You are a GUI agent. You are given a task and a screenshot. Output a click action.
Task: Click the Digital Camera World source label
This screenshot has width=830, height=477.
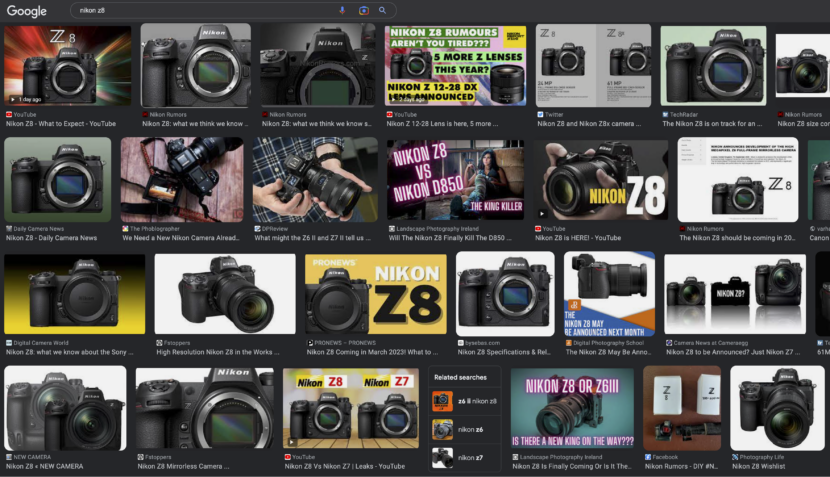[41, 343]
